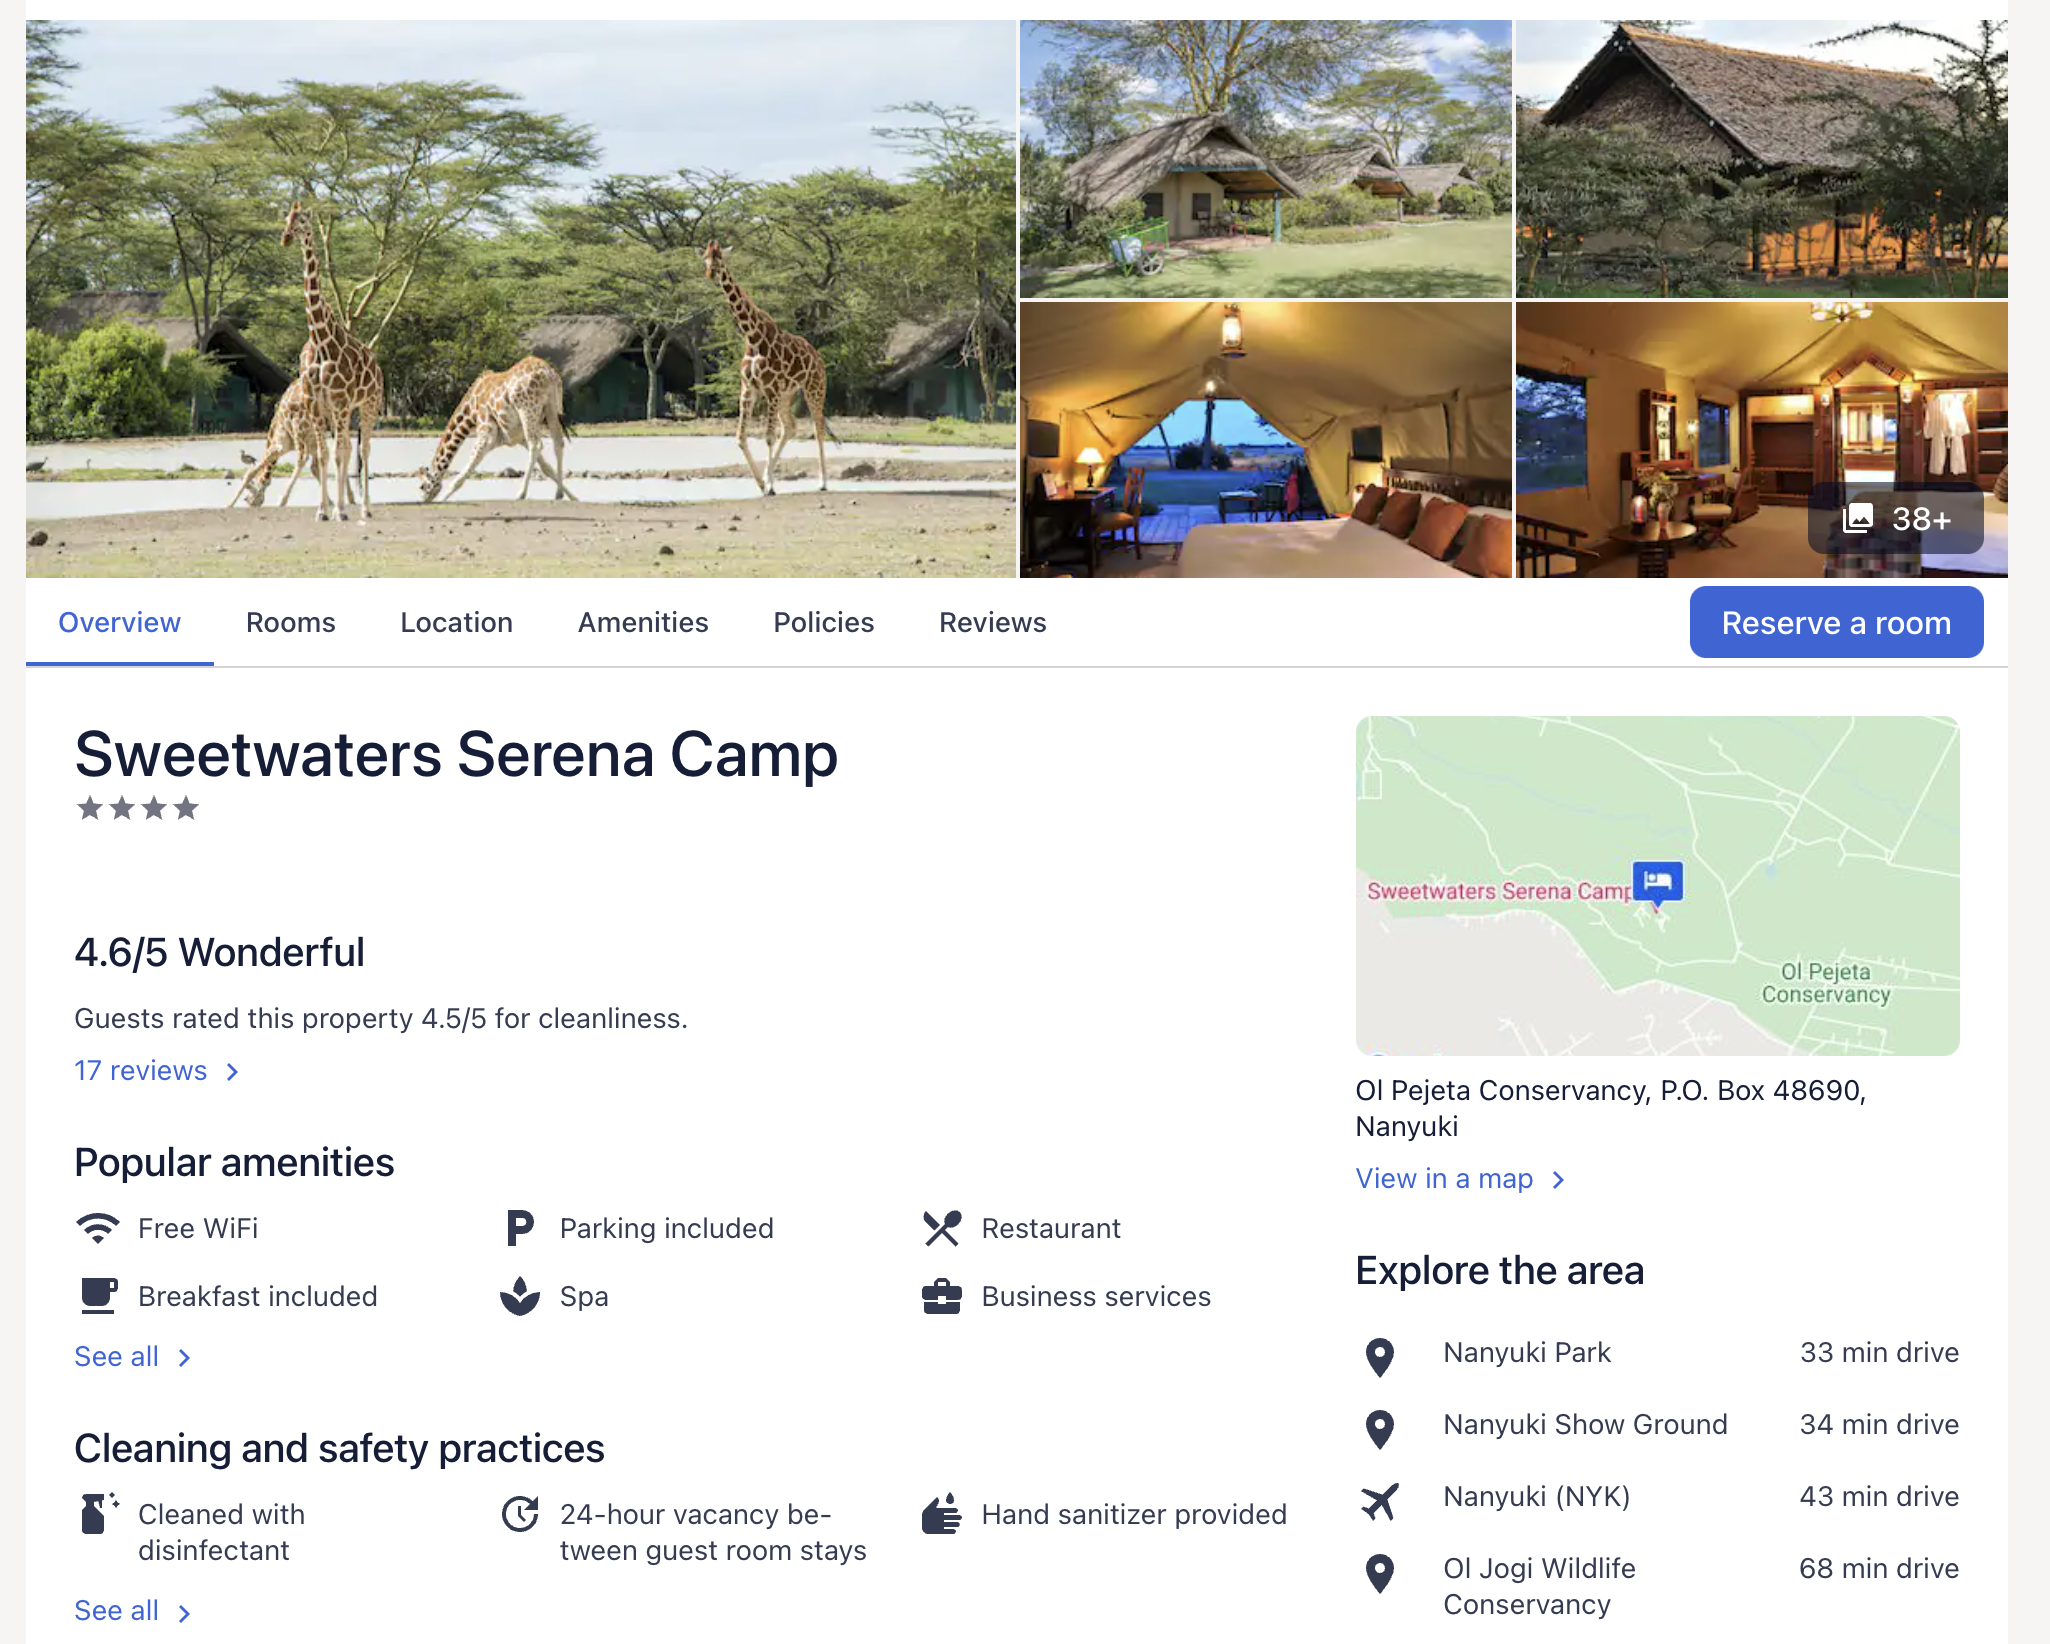Viewport: 2050px width, 1644px height.
Task: Click the hotel bed marker on the map
Action: [1657, 882]
